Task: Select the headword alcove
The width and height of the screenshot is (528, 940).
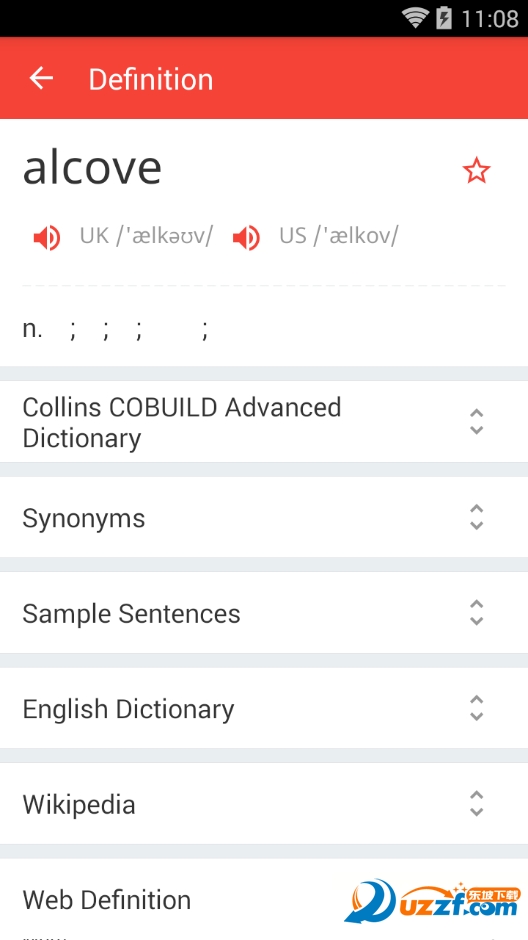Action: [92, 167]
